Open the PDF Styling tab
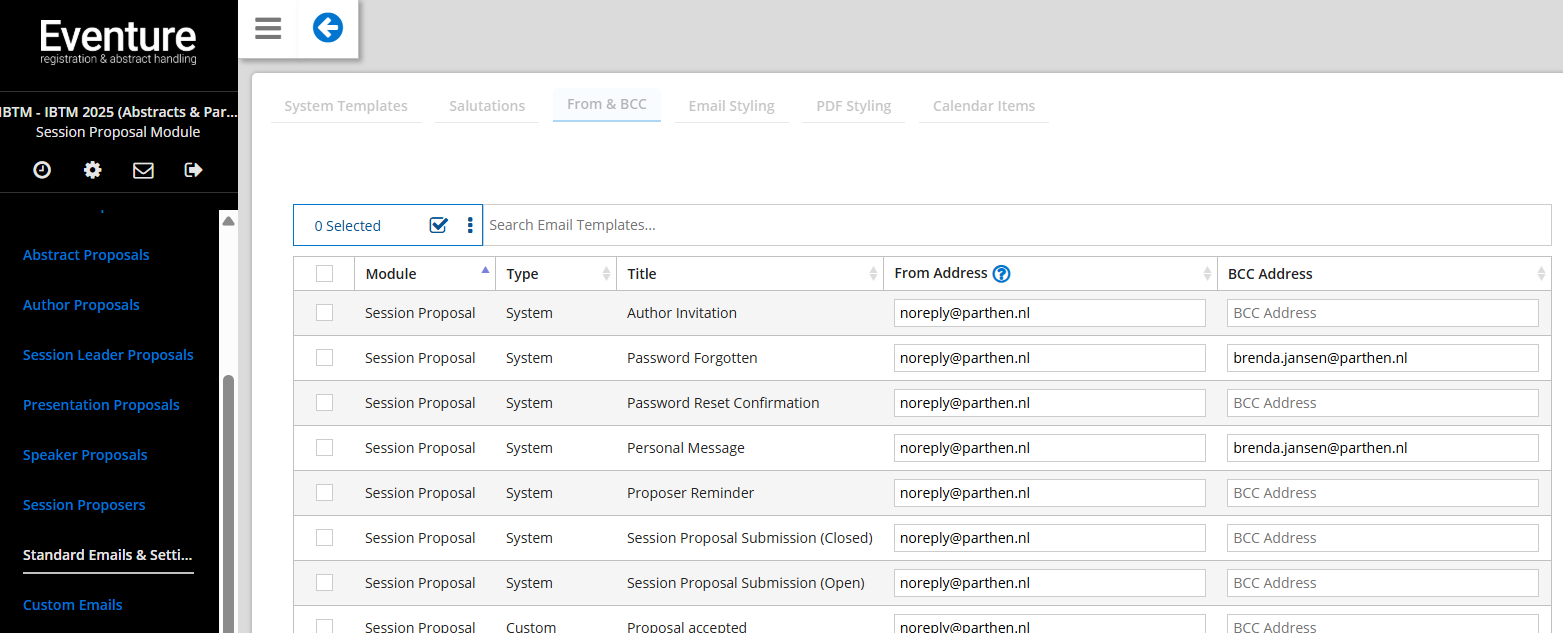This screenshot has width=1563, height=633. coord(853,105)
